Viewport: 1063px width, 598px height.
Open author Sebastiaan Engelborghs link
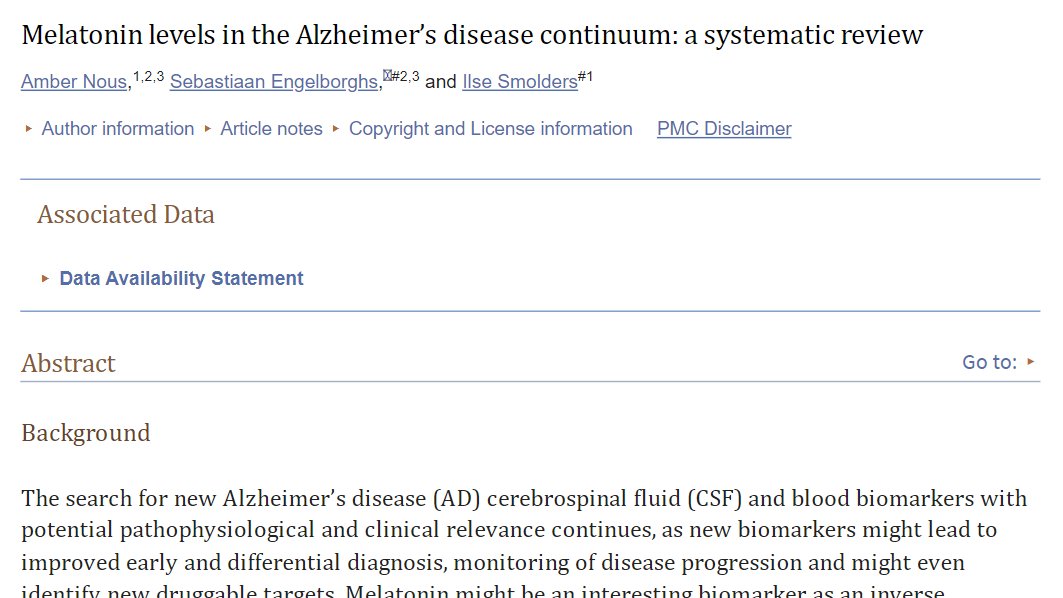pos(274,82)
